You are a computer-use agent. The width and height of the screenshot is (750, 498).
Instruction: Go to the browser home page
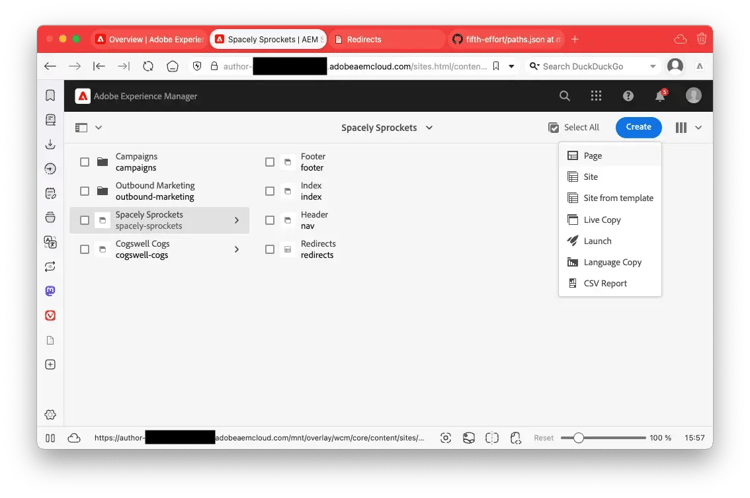[x=173, y=66]
